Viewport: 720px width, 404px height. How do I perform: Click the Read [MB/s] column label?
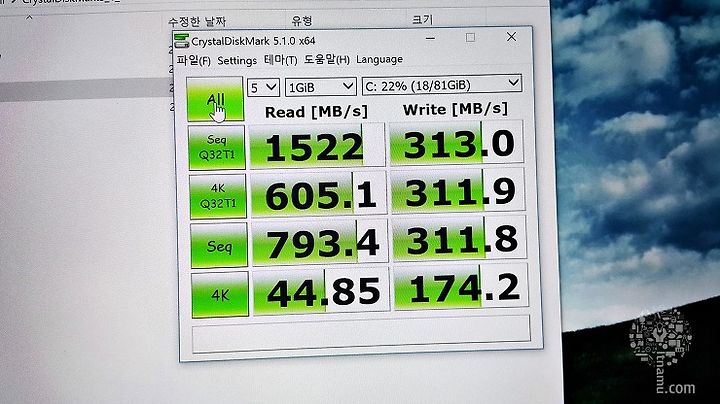pyautogui.click(x=316, y=112)
